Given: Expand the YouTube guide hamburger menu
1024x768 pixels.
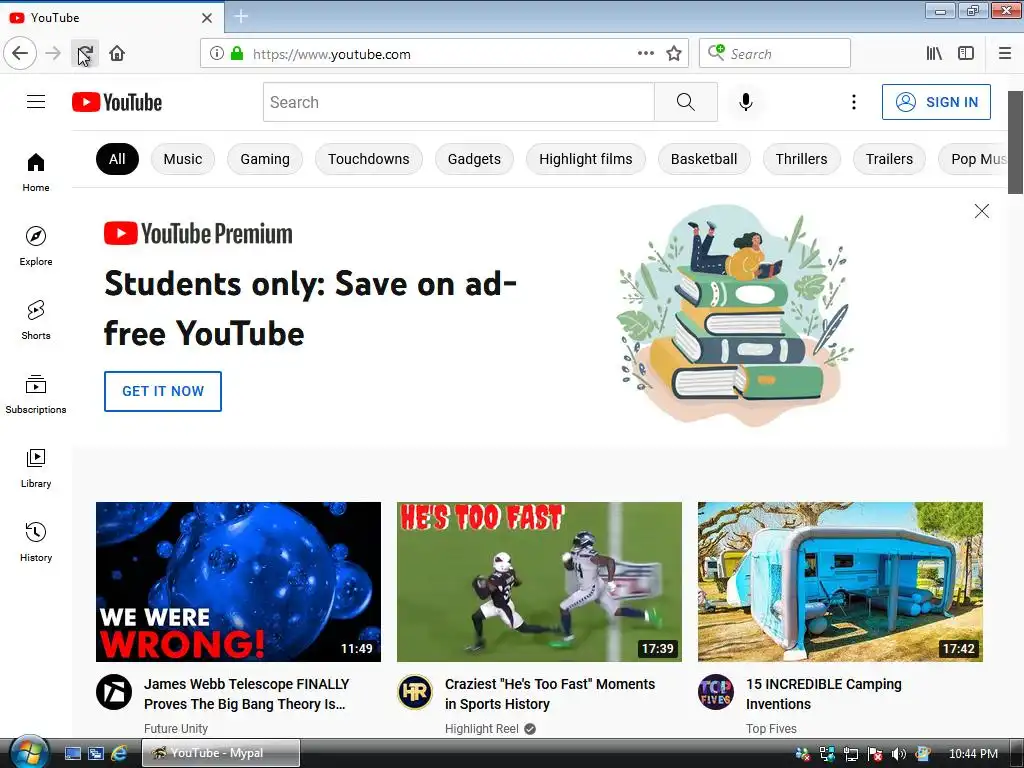Looking at the screenshot, I should [x=36, y=102].
